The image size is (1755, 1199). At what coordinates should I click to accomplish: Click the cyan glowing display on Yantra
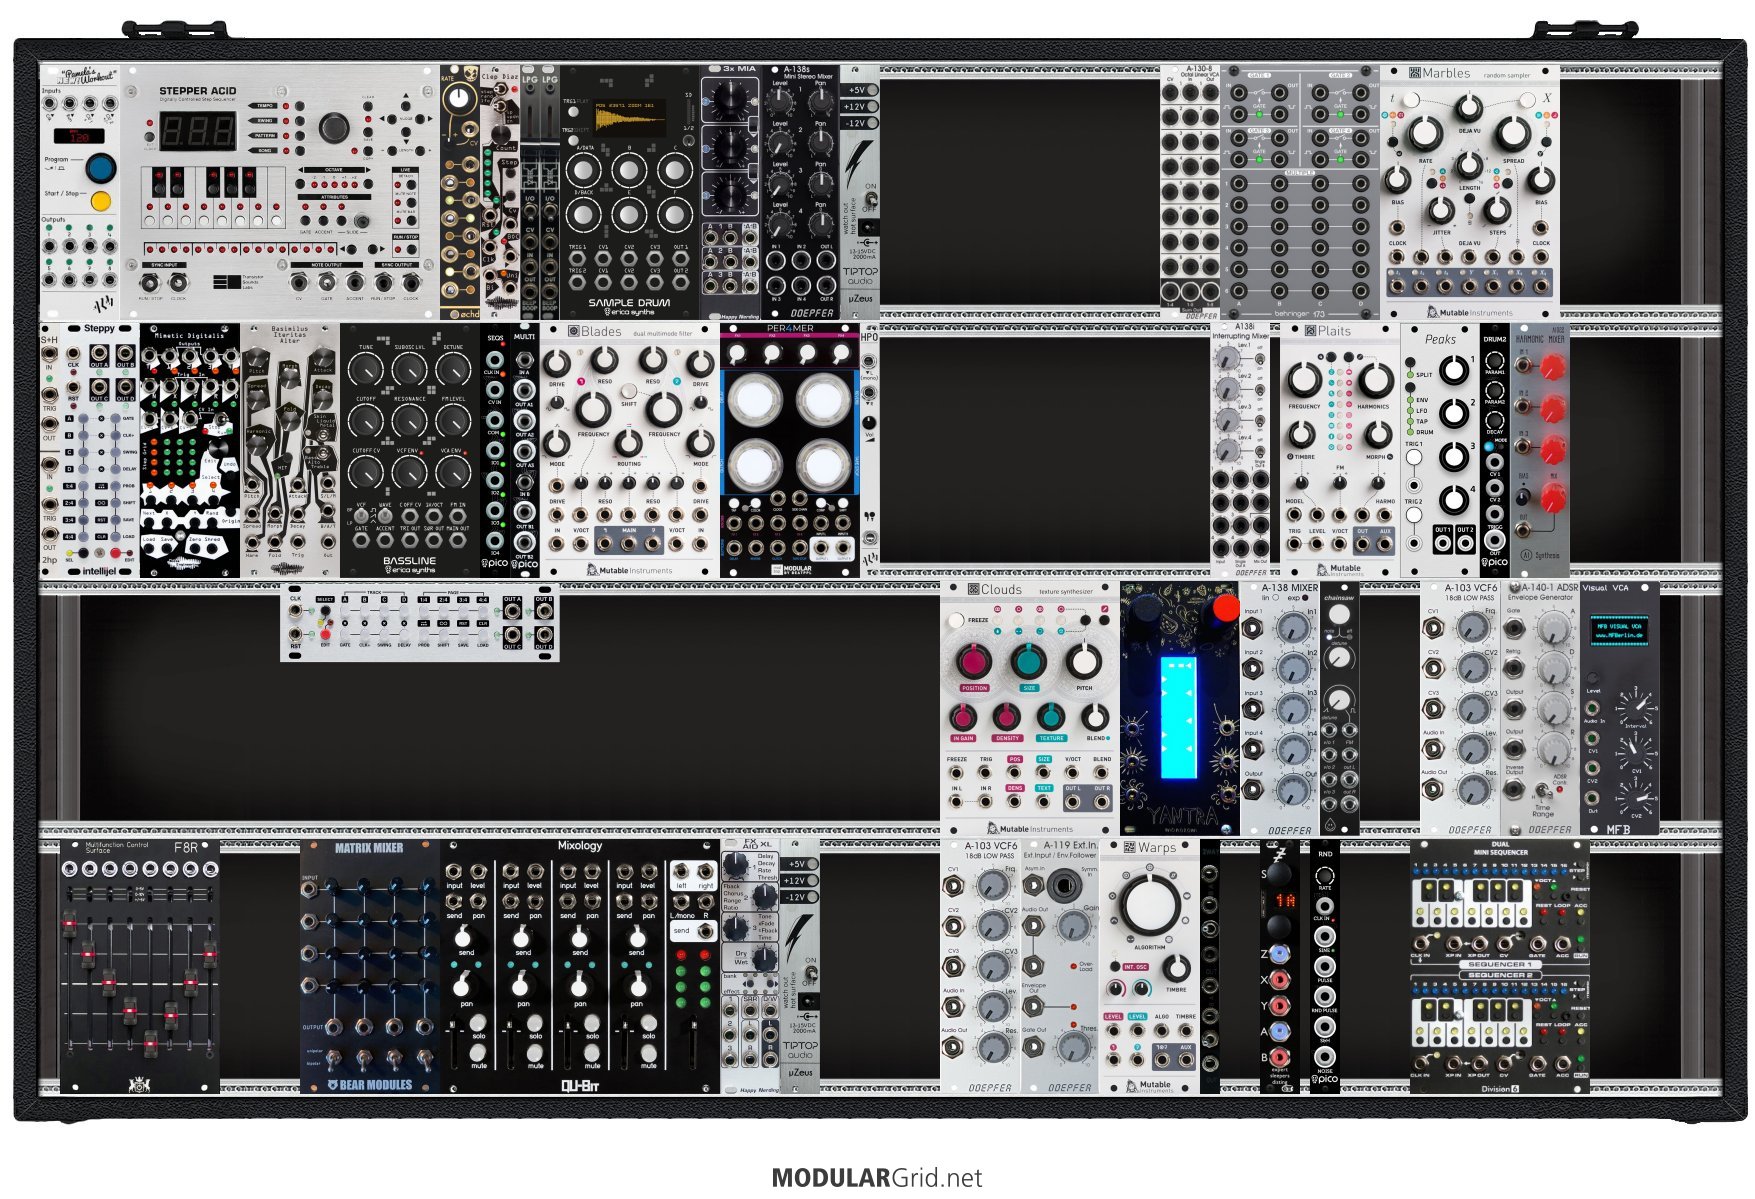[1178, 717]
